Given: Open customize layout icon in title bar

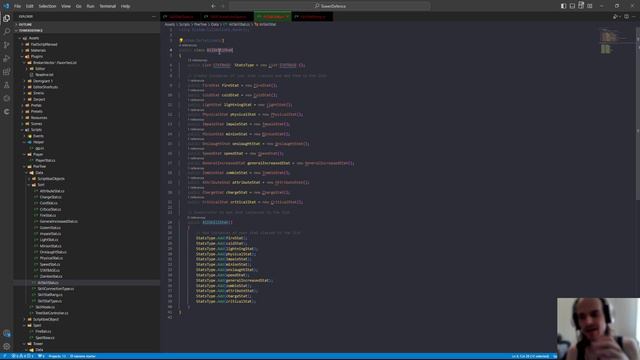Looking at the screenshot, I should pos(590,6).
